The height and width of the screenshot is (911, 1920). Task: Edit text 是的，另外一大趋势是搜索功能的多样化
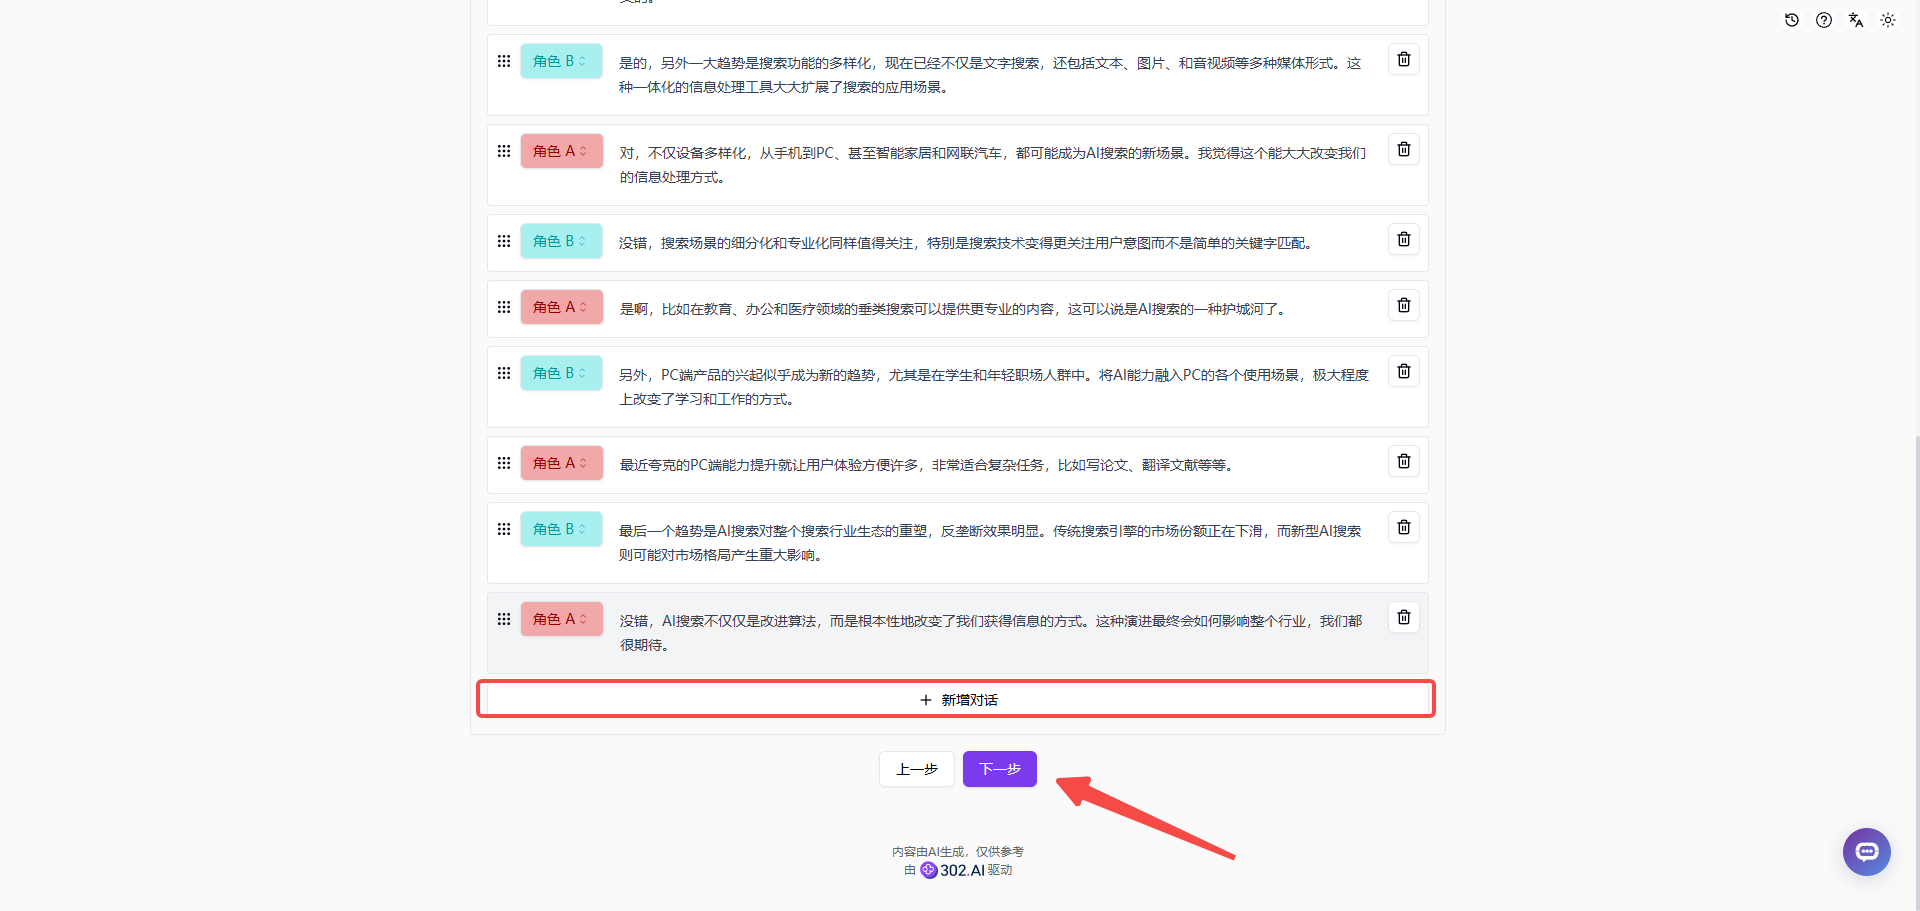990,75
